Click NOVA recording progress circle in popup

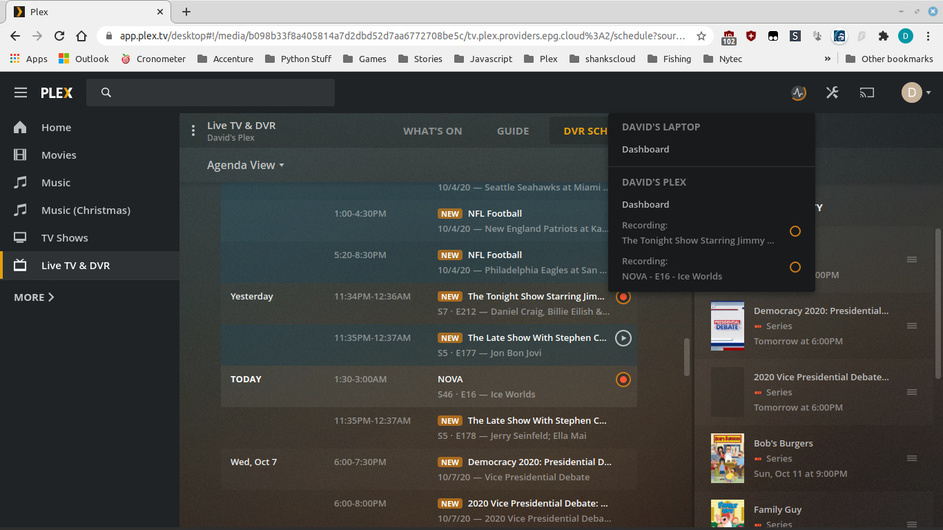pos(795,267)
